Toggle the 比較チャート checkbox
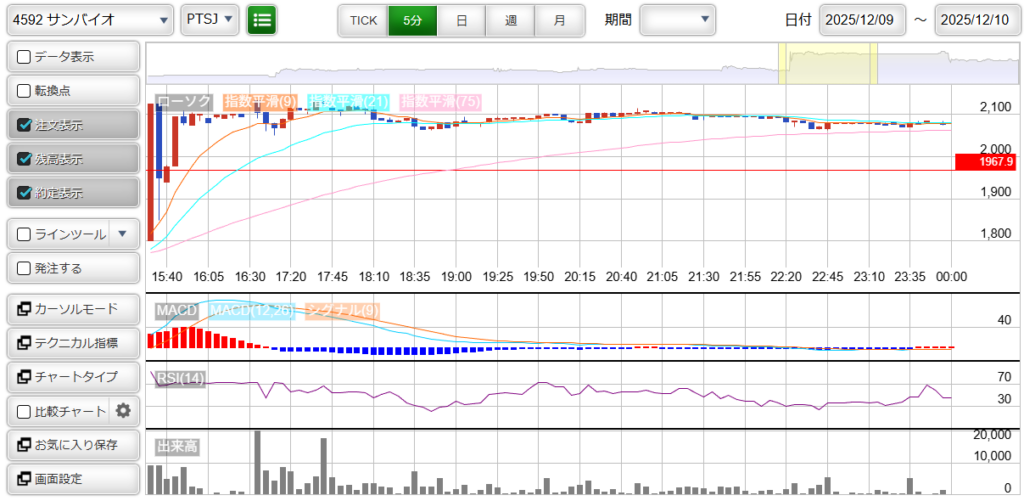The height and width of the screenshot is (501, 1024). click(25, 411)
